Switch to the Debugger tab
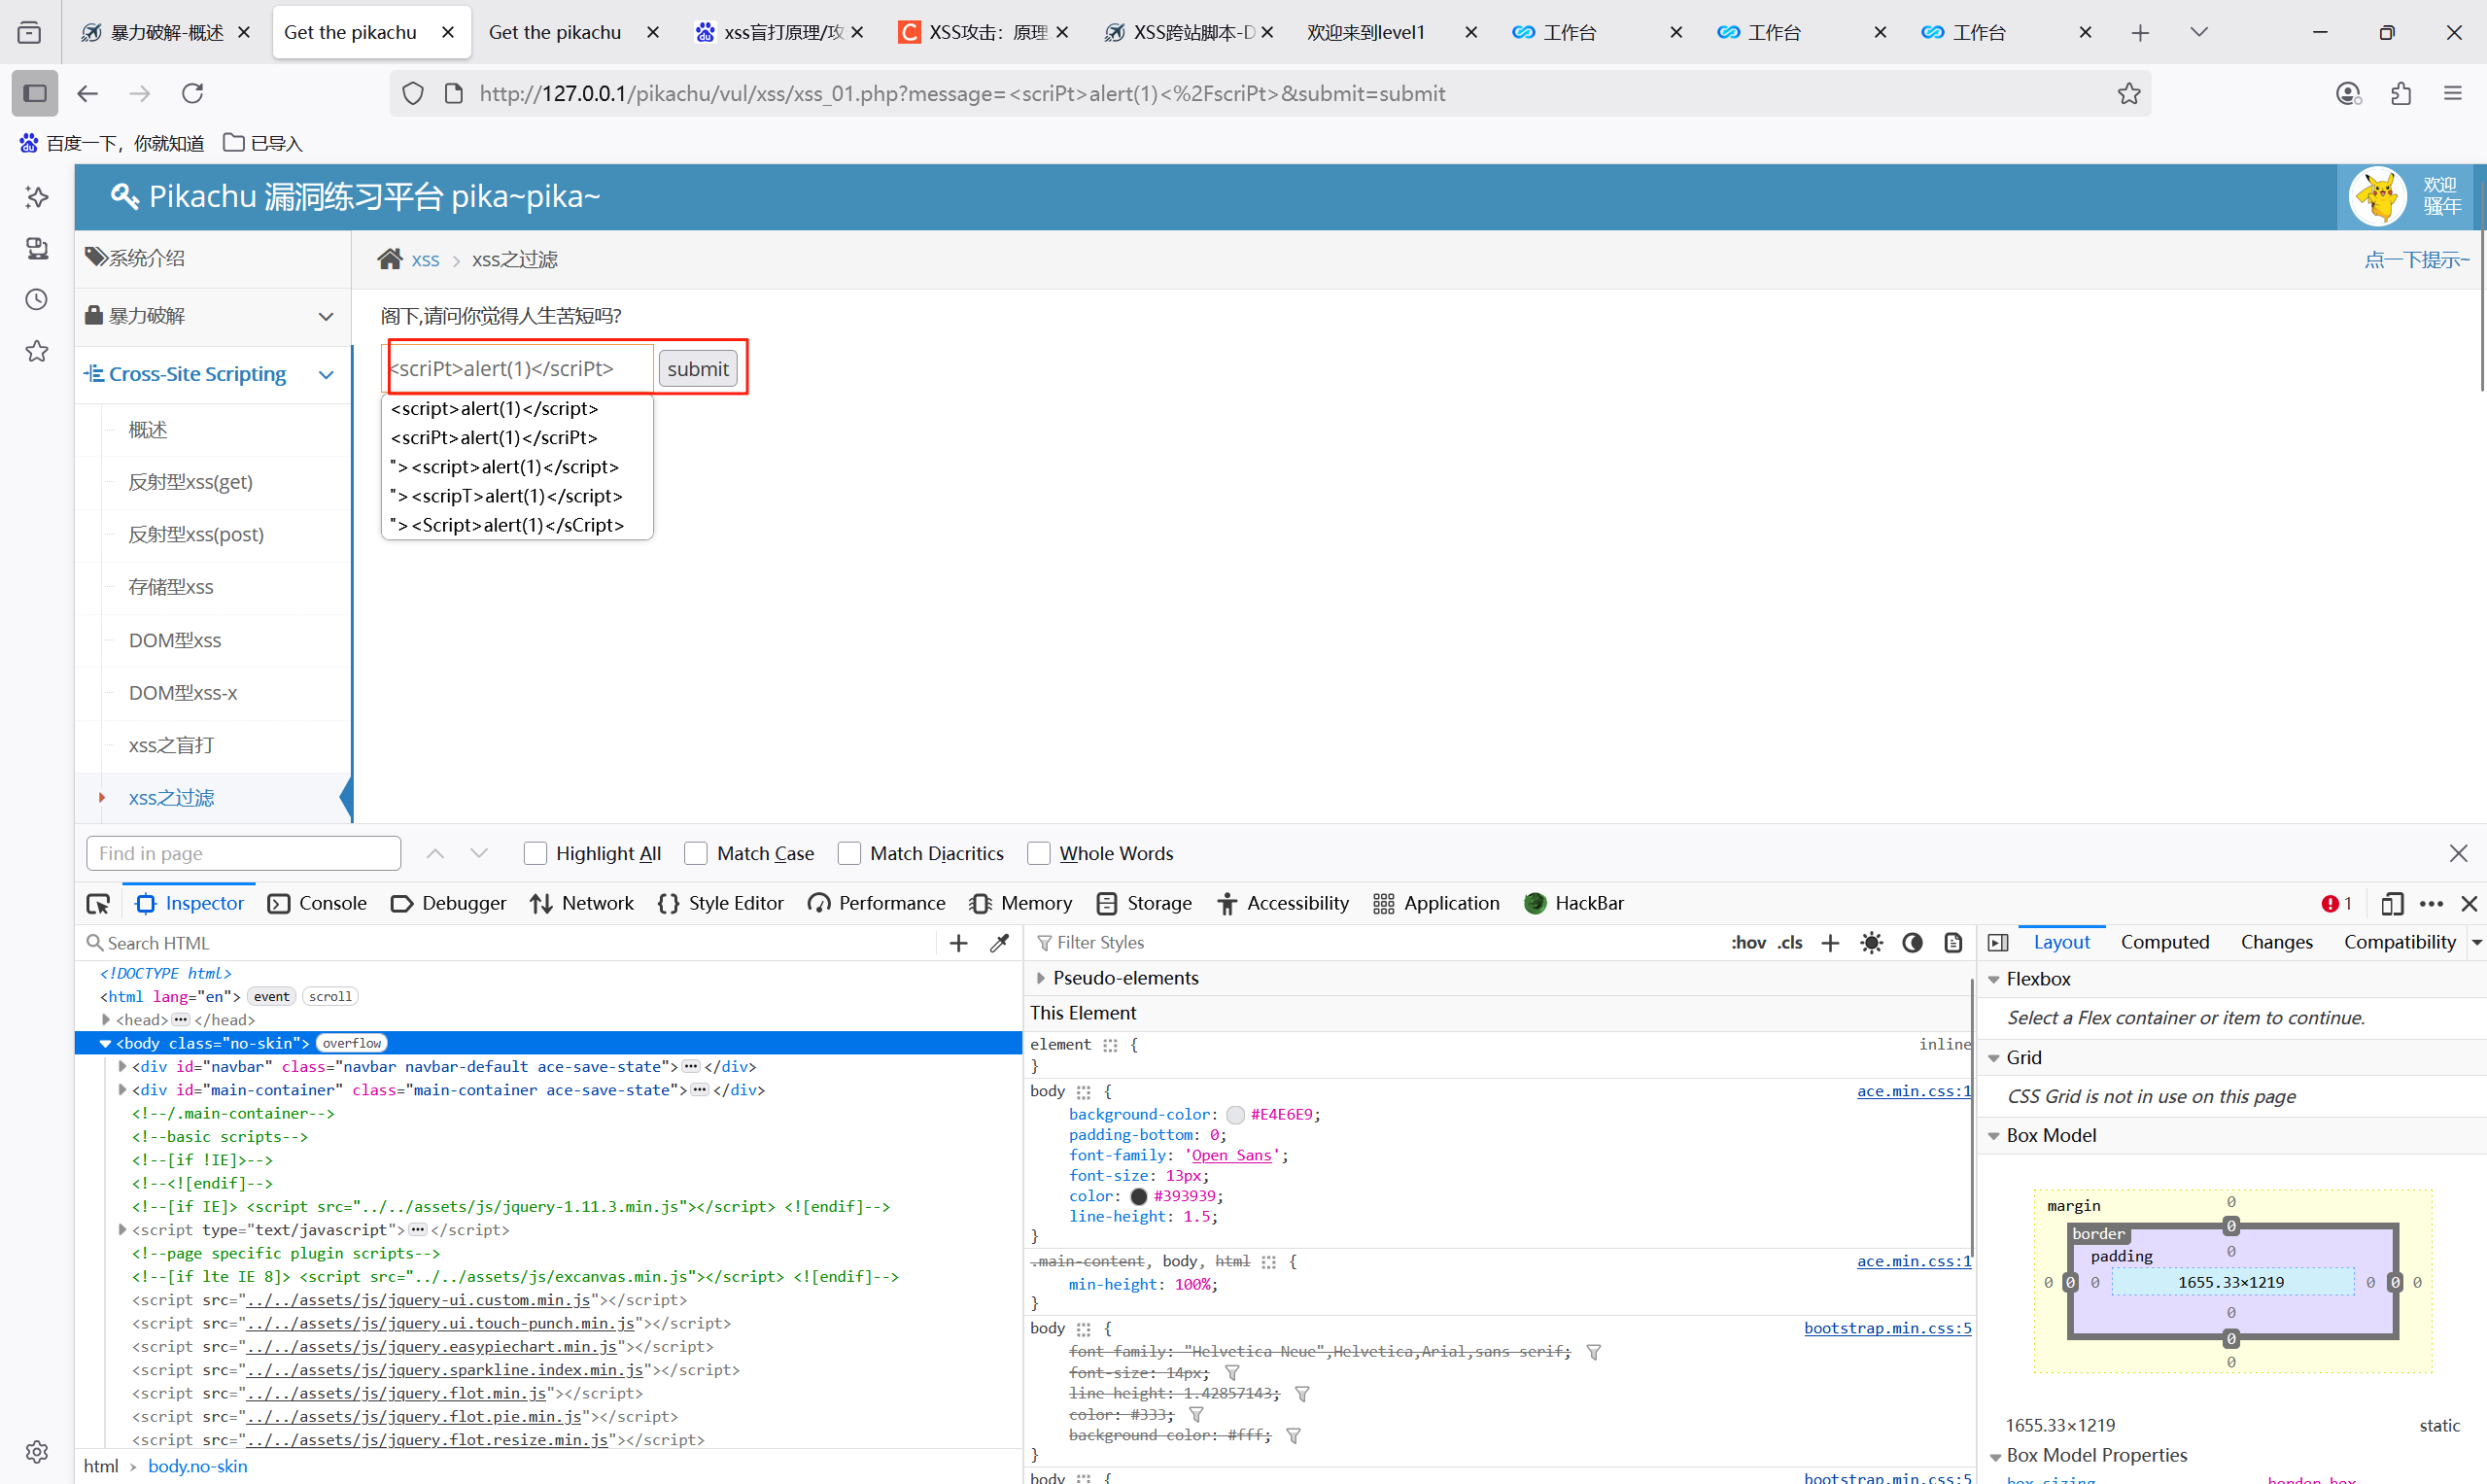This screenshot has height=1484, width=2487. point(448,904)
